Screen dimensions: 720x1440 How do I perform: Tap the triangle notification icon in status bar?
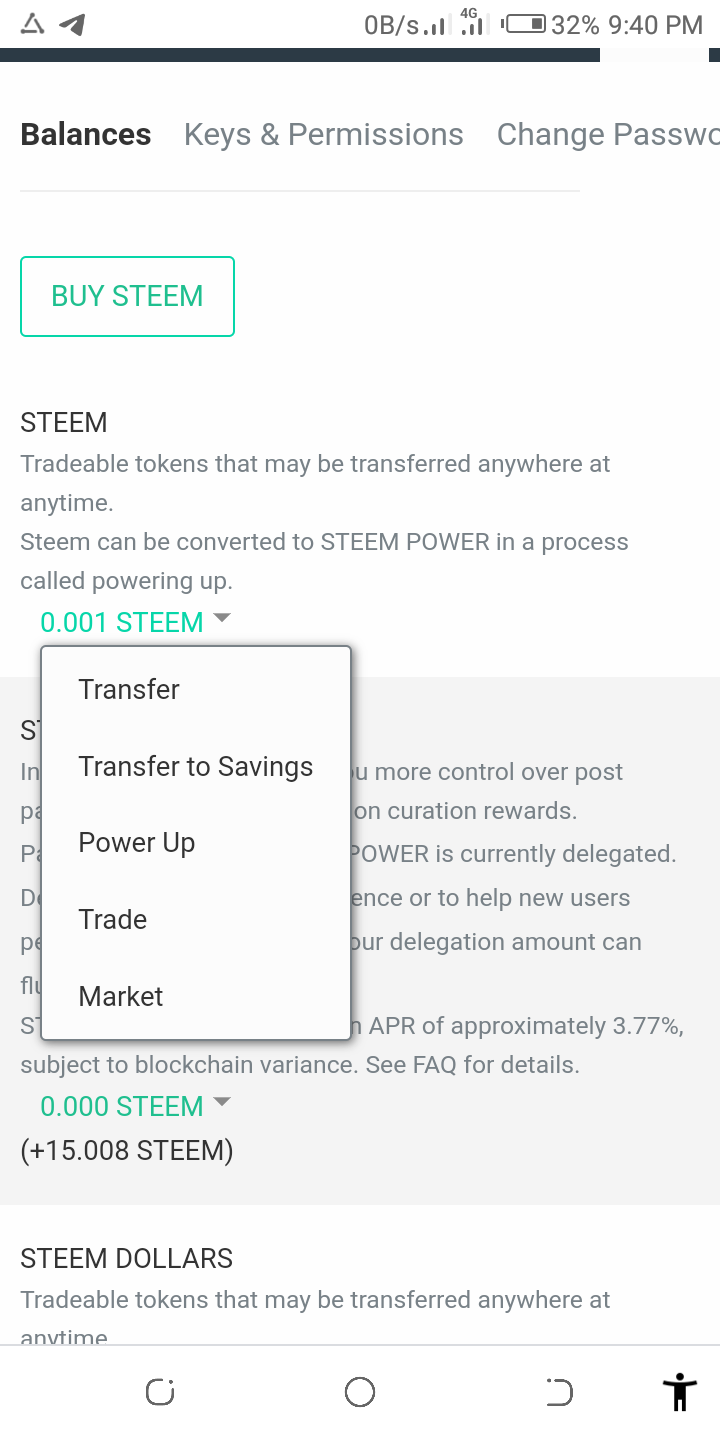33,25
